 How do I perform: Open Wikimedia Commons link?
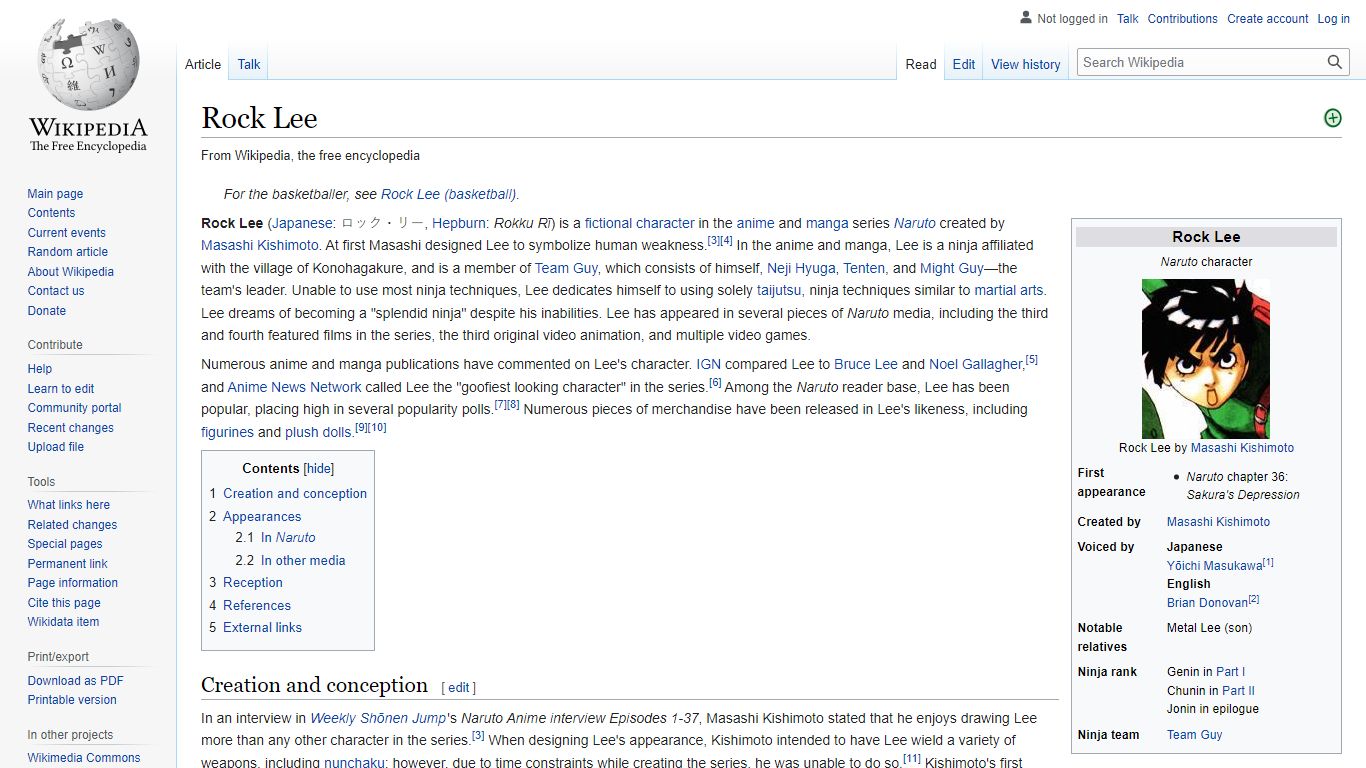click(x=84, y=758)
